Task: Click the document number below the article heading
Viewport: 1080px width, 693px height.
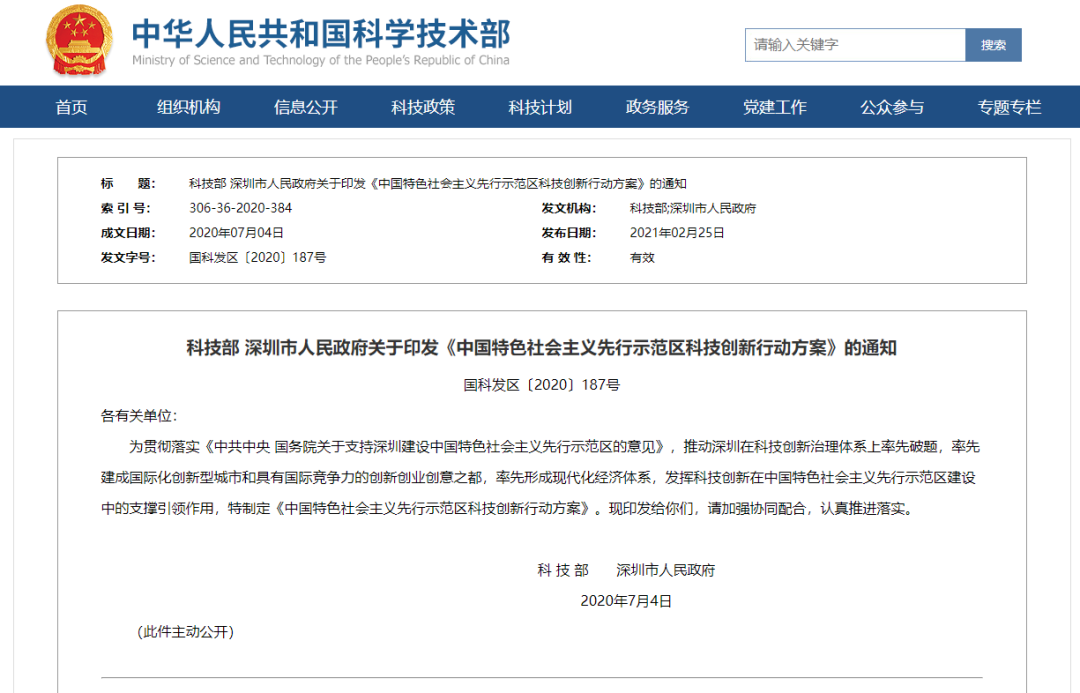Action: click(x=541, y=384)
